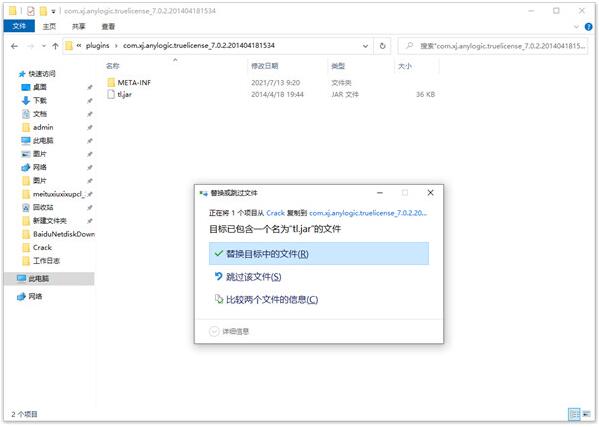Switch to details view in status bar
599x427 pixels.
point(574,414)
